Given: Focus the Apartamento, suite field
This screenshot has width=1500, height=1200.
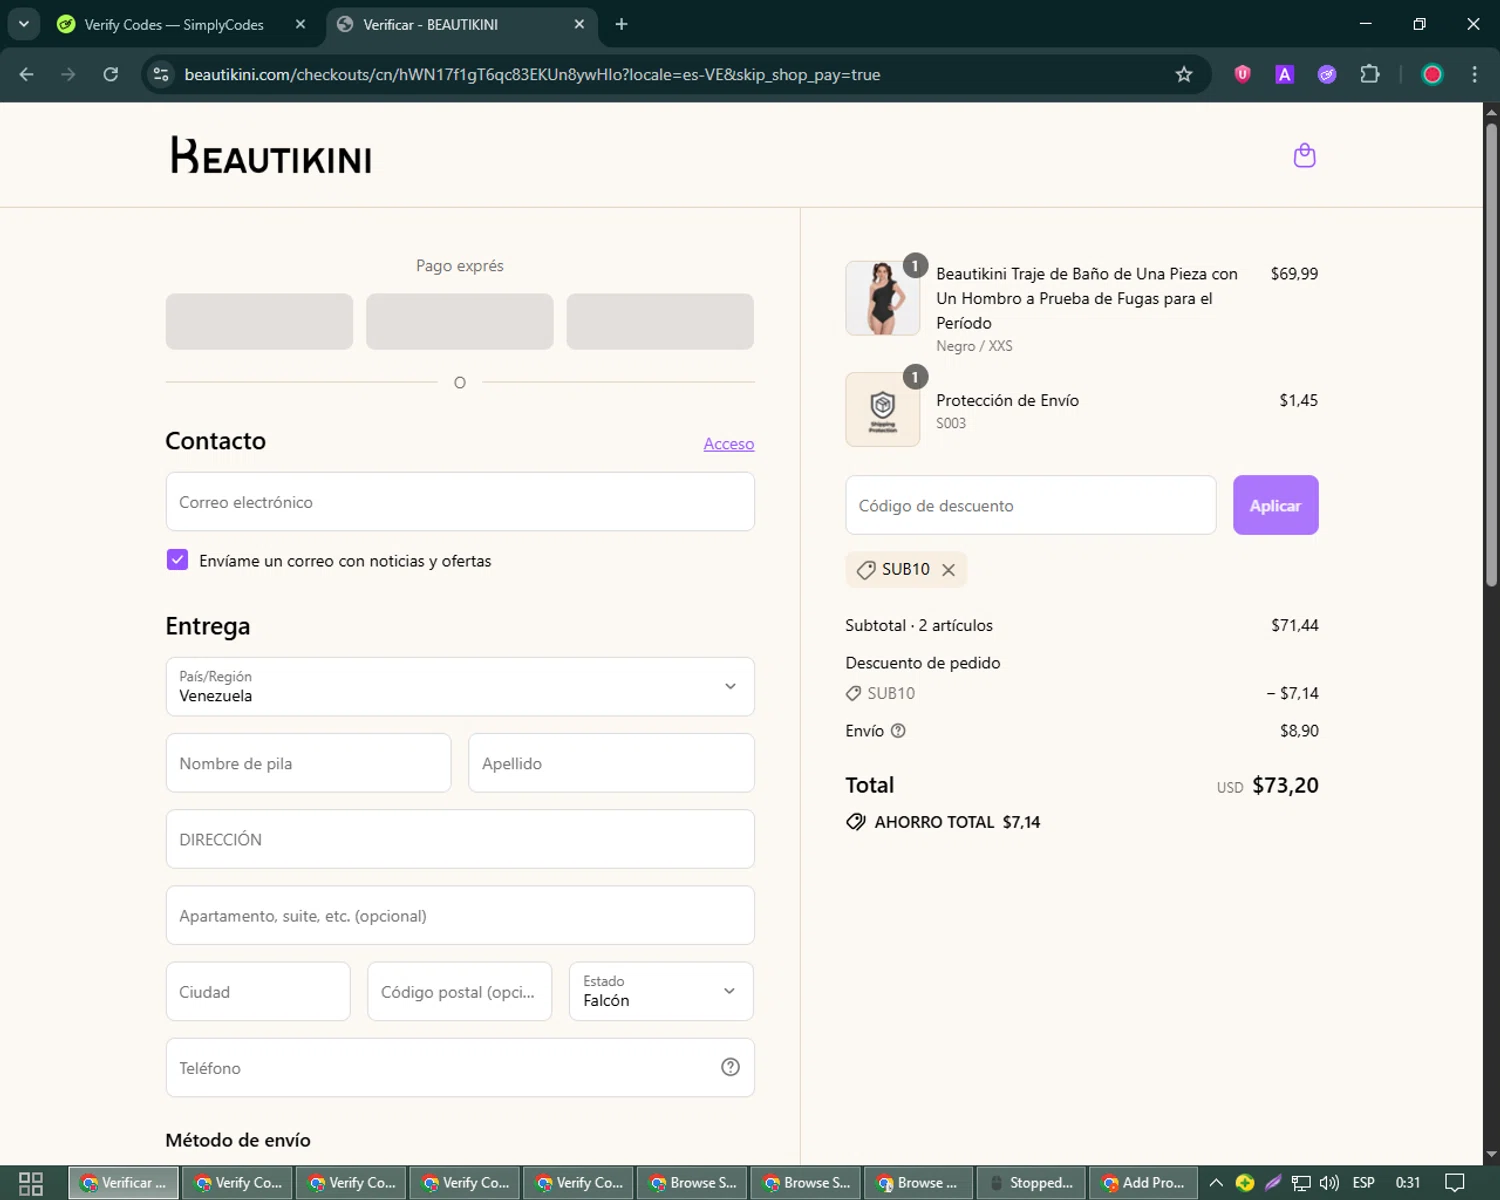Looking at the screenshot, I should coord(460,915).
